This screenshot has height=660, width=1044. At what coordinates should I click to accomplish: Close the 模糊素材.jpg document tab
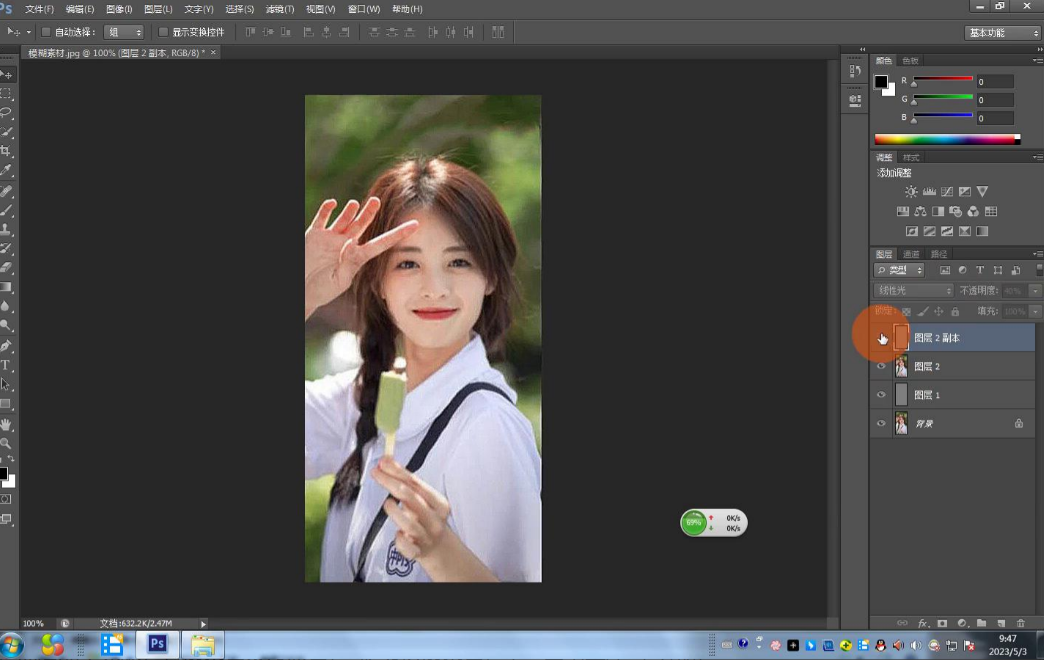213,53
